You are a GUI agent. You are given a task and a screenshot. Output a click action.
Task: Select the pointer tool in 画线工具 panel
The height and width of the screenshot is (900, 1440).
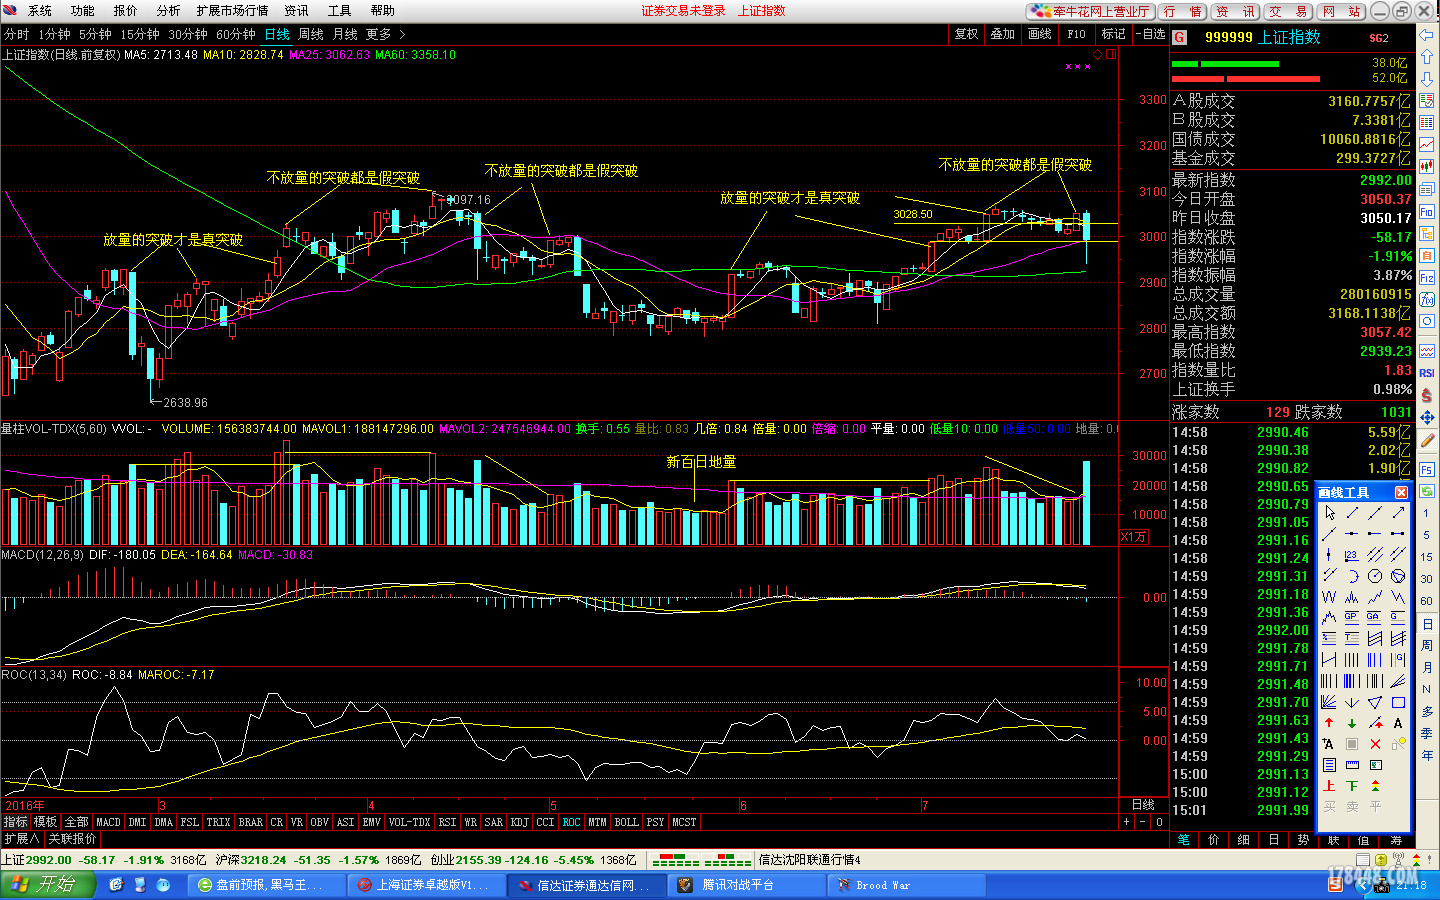pyautogui.click(x=1330, y=513)
